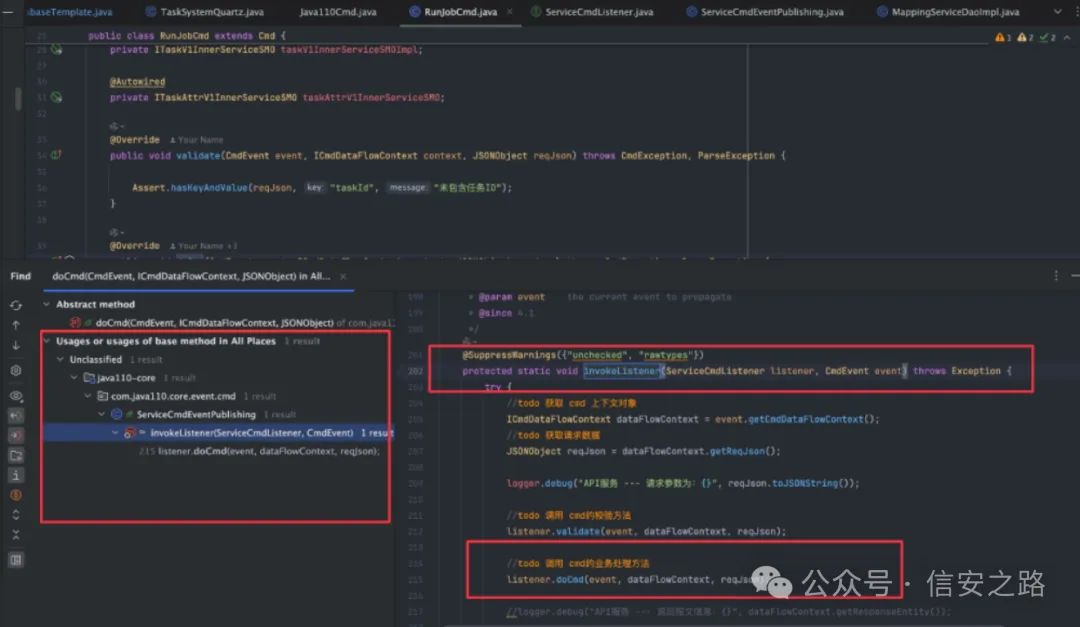Switch to the baseTemplate.java tab

pos(69,12)
